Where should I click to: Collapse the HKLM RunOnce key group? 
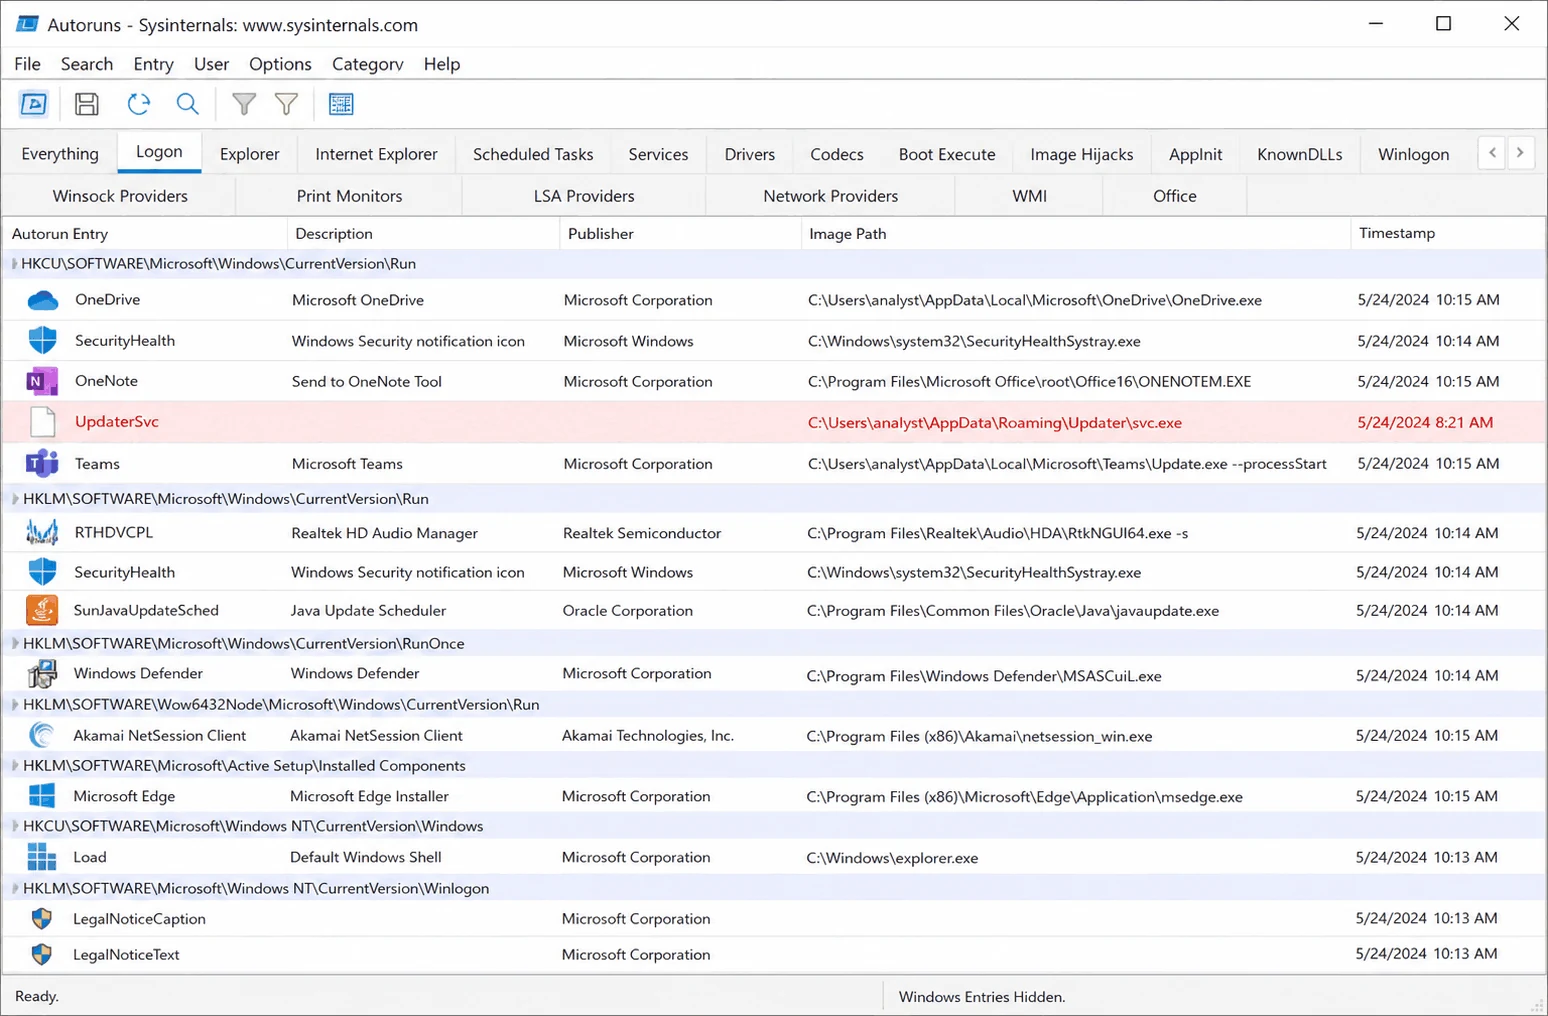[14, 643]
